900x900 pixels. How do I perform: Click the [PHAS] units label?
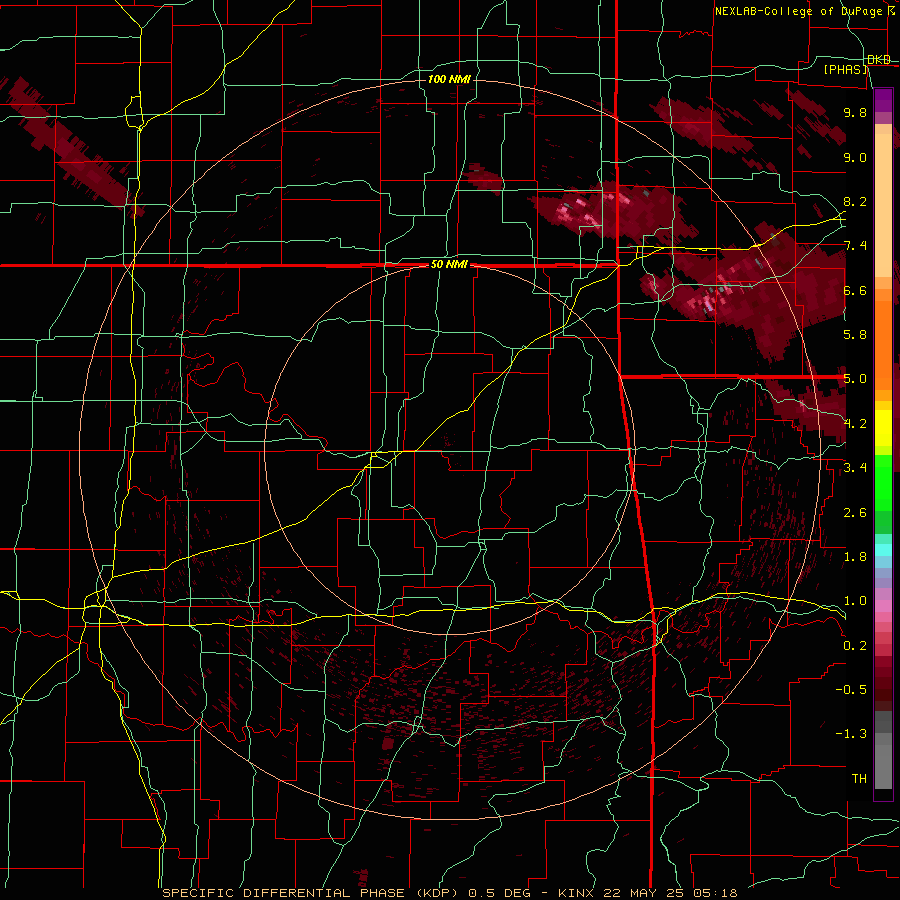coord(846,70)
